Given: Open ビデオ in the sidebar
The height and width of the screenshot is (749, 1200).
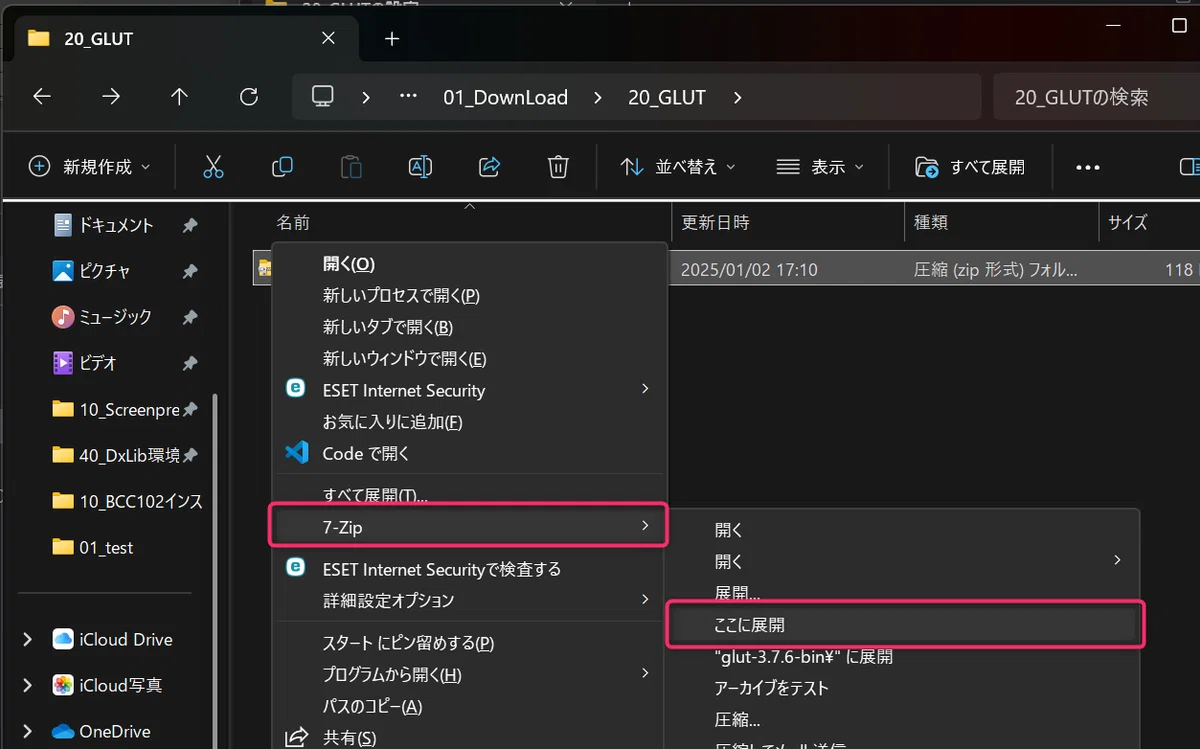Looking at the screenshot, I should pos(98,363).
